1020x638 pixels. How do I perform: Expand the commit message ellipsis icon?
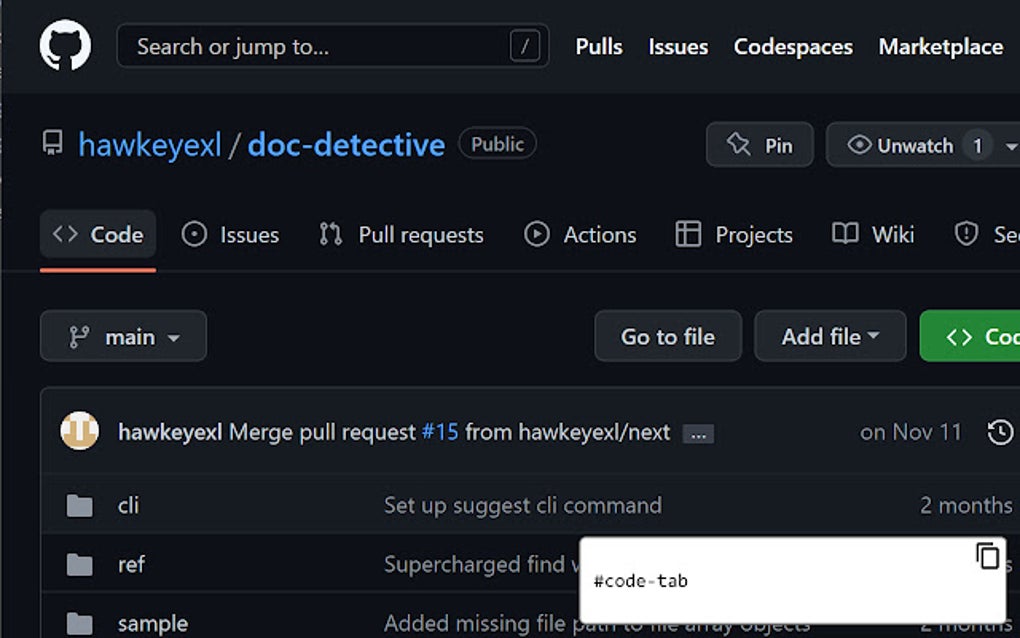coord(699,434)
